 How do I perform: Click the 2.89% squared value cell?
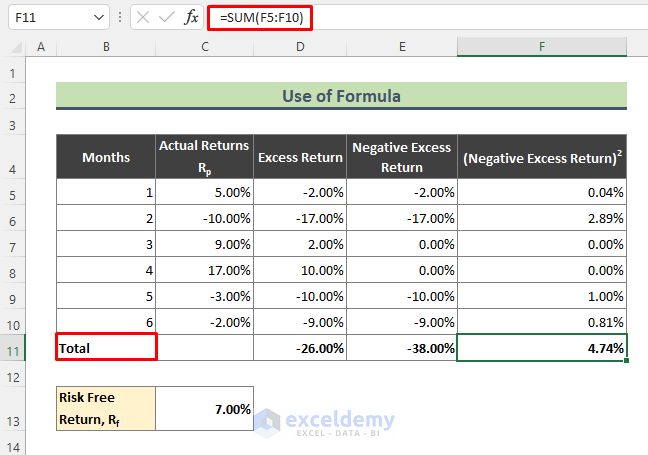[542, 218]
